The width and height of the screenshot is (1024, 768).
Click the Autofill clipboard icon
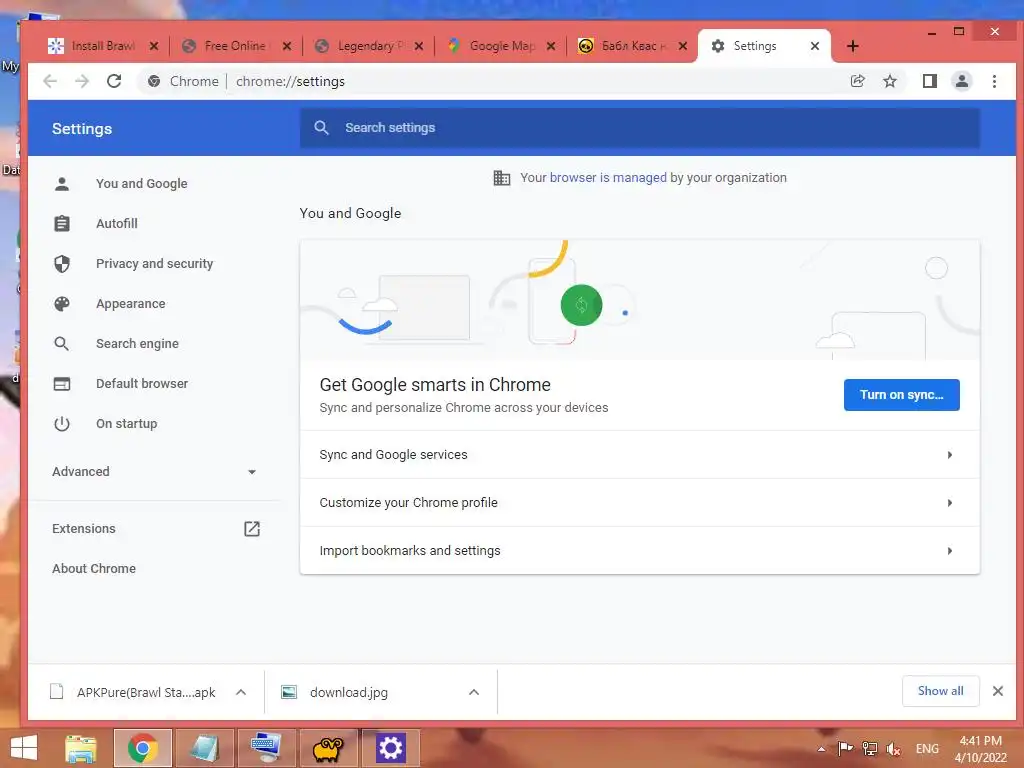coord(62,223)
